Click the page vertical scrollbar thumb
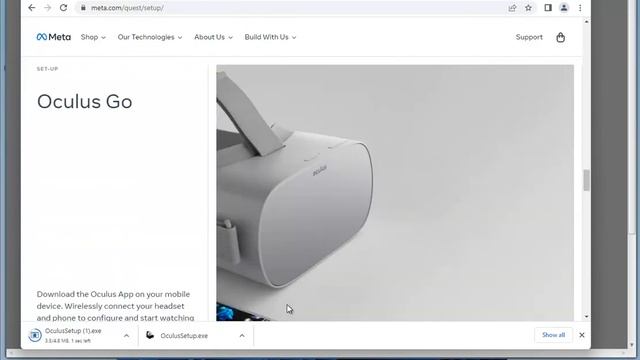This screenshot has width=640, height=360. [x=587, y=180]
